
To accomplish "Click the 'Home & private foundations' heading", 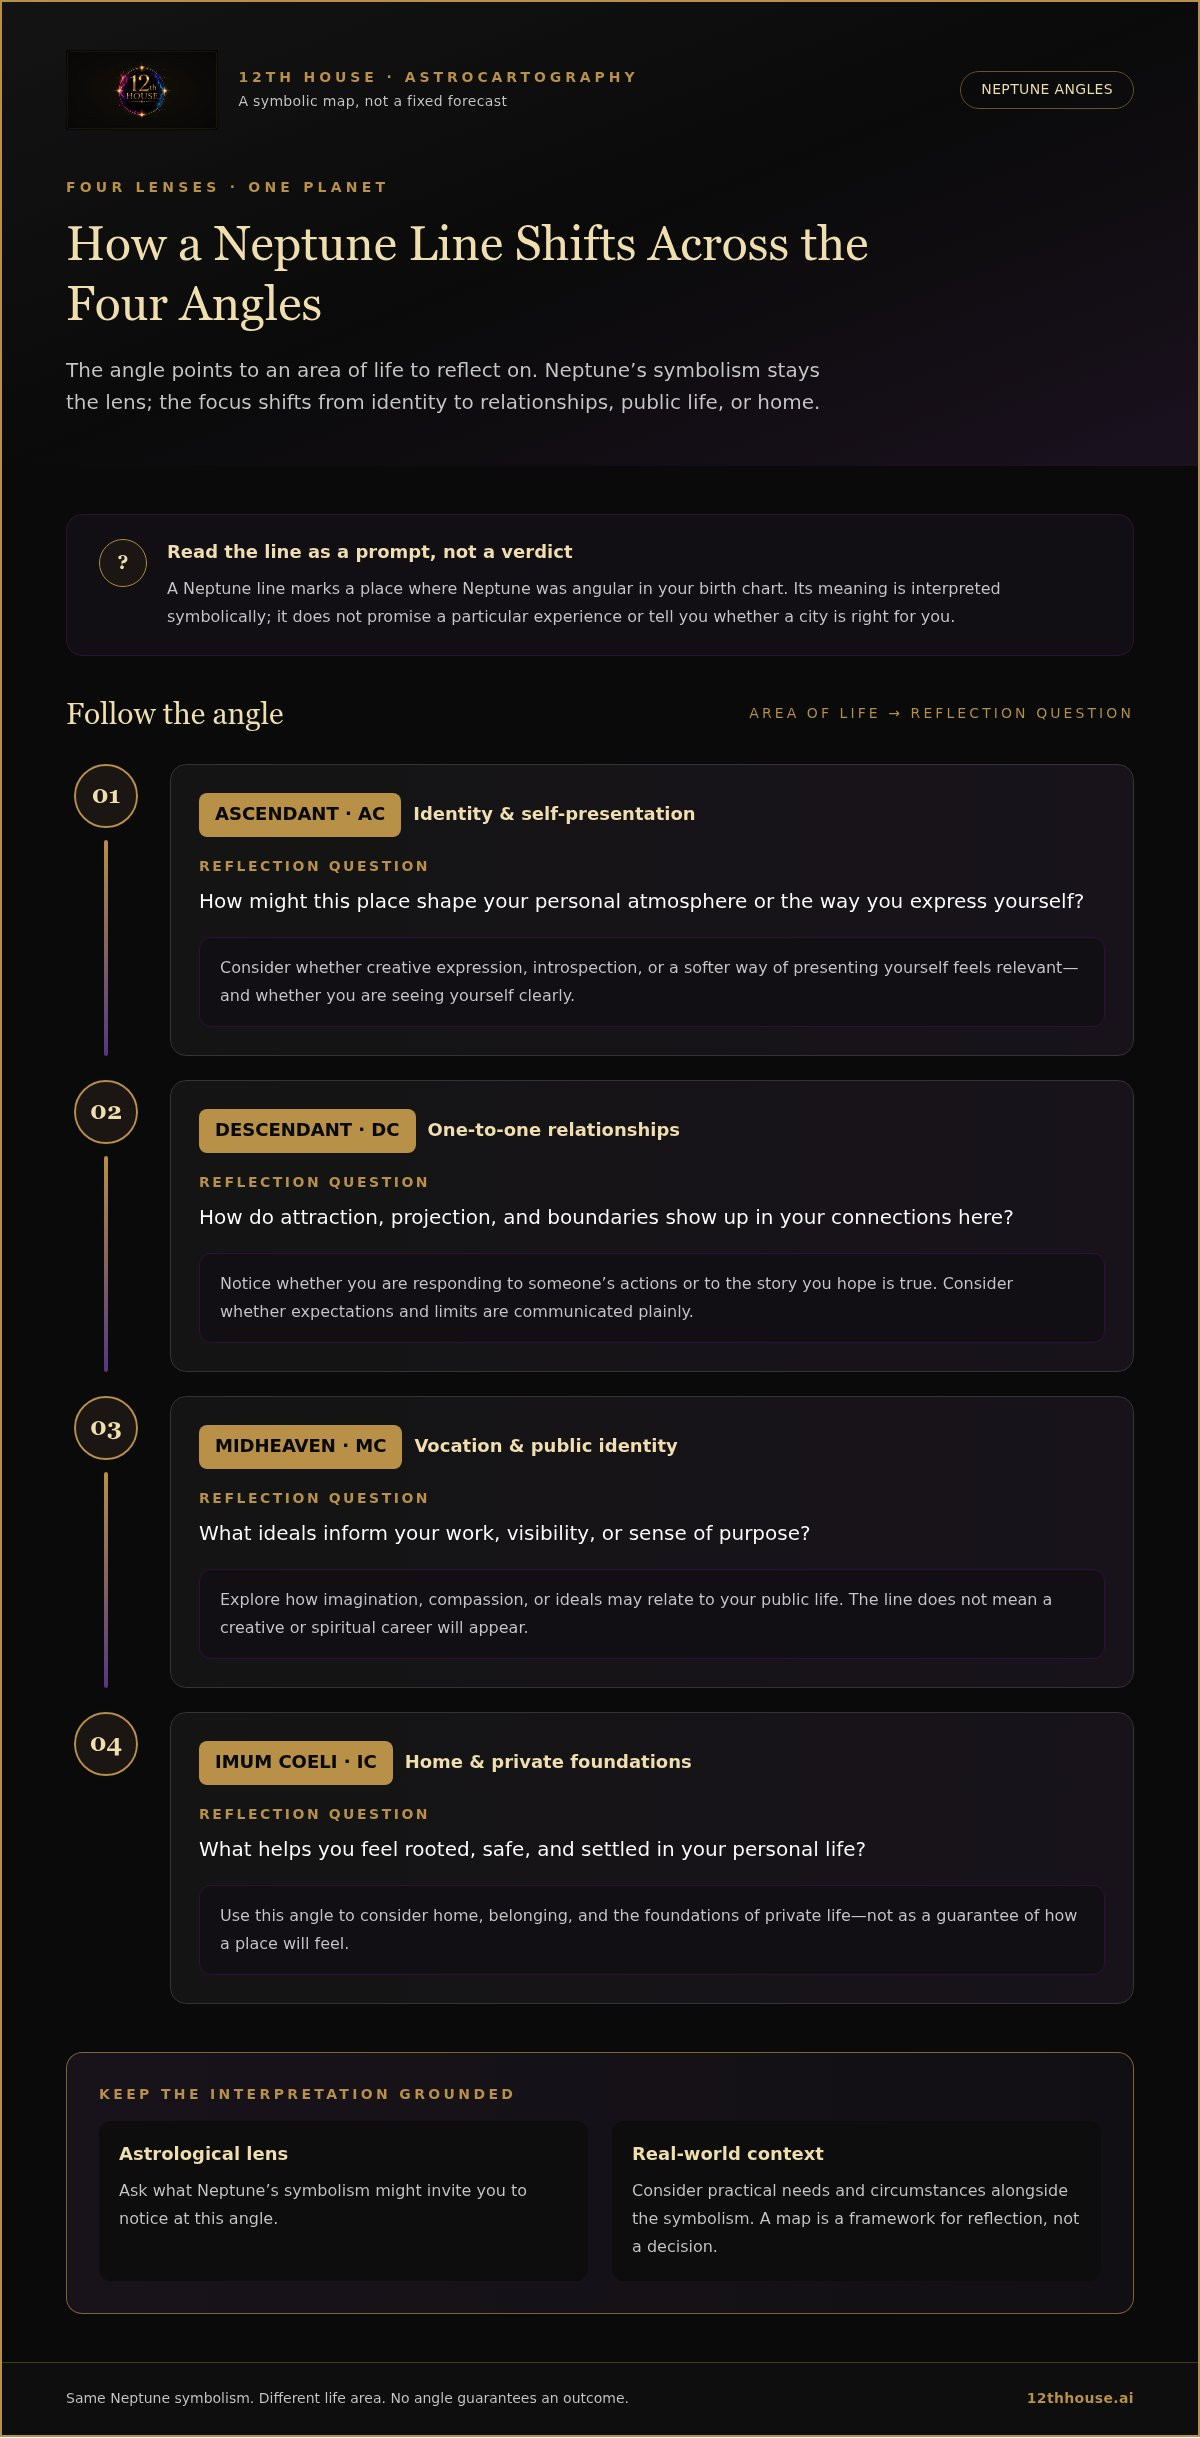I will tap(548, 1762).
